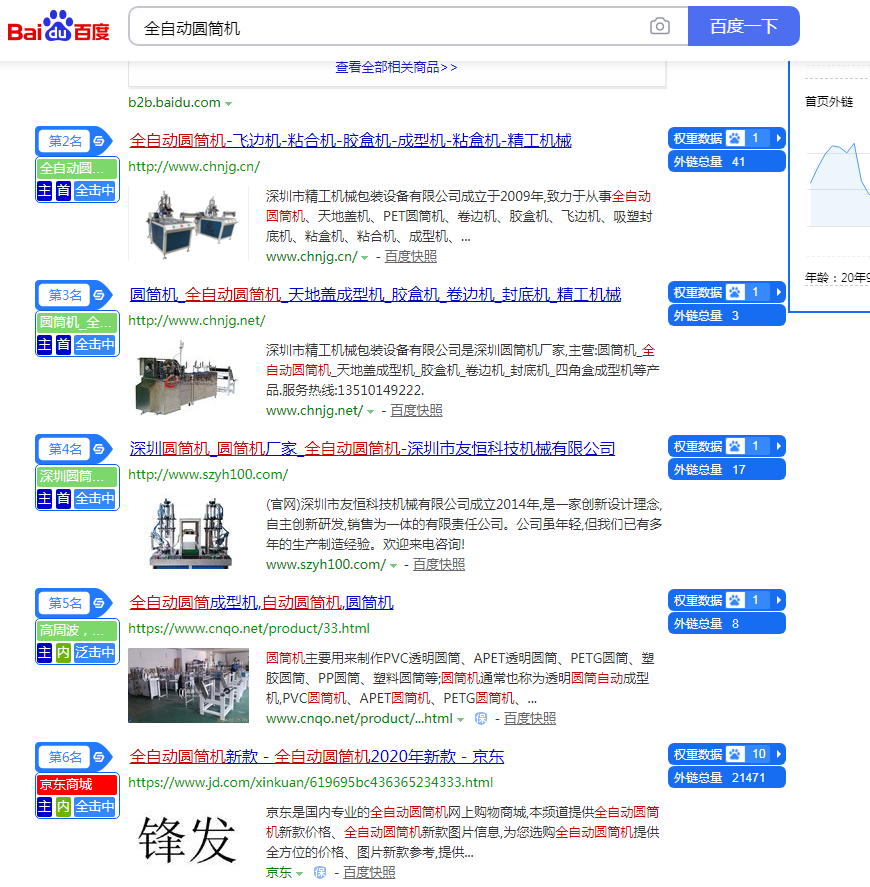The image size is (870, 887).
Task: Expand 权重数据 arrow for szyh100.com result
Action: tap(778, 446)
